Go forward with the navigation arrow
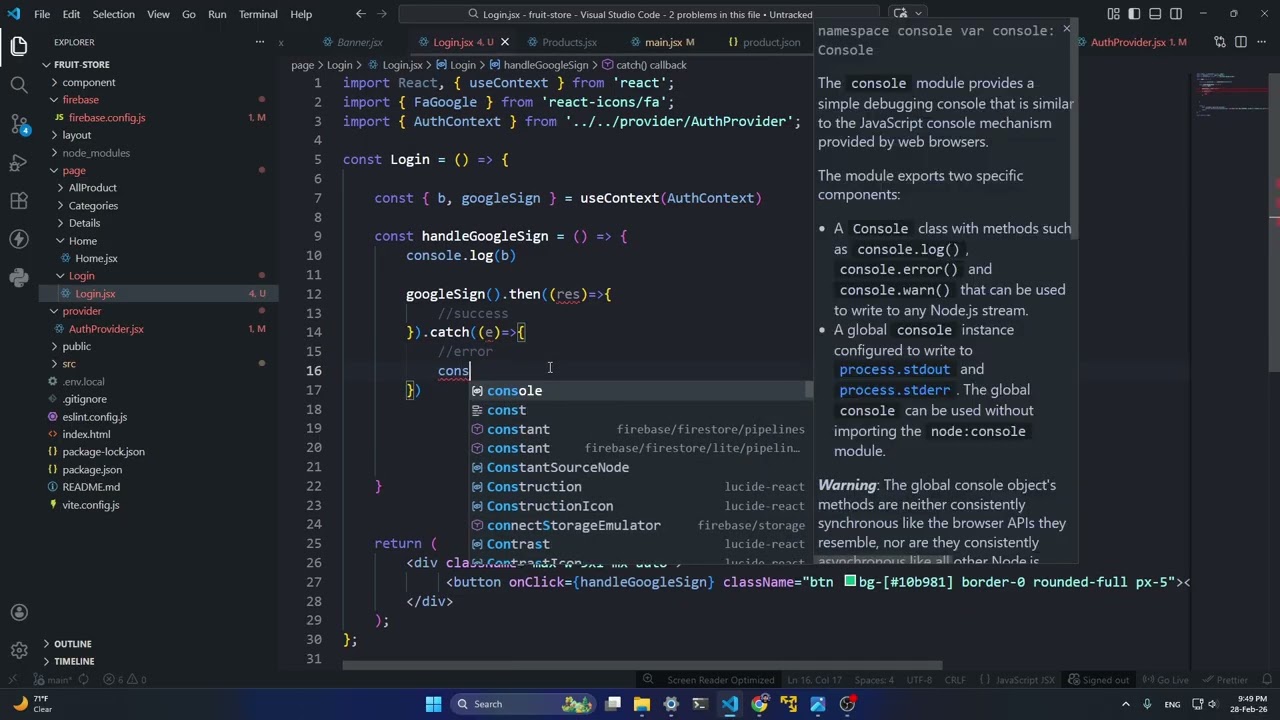The width and height of the screenshot is (1280, 720). [x=383, y=14]
